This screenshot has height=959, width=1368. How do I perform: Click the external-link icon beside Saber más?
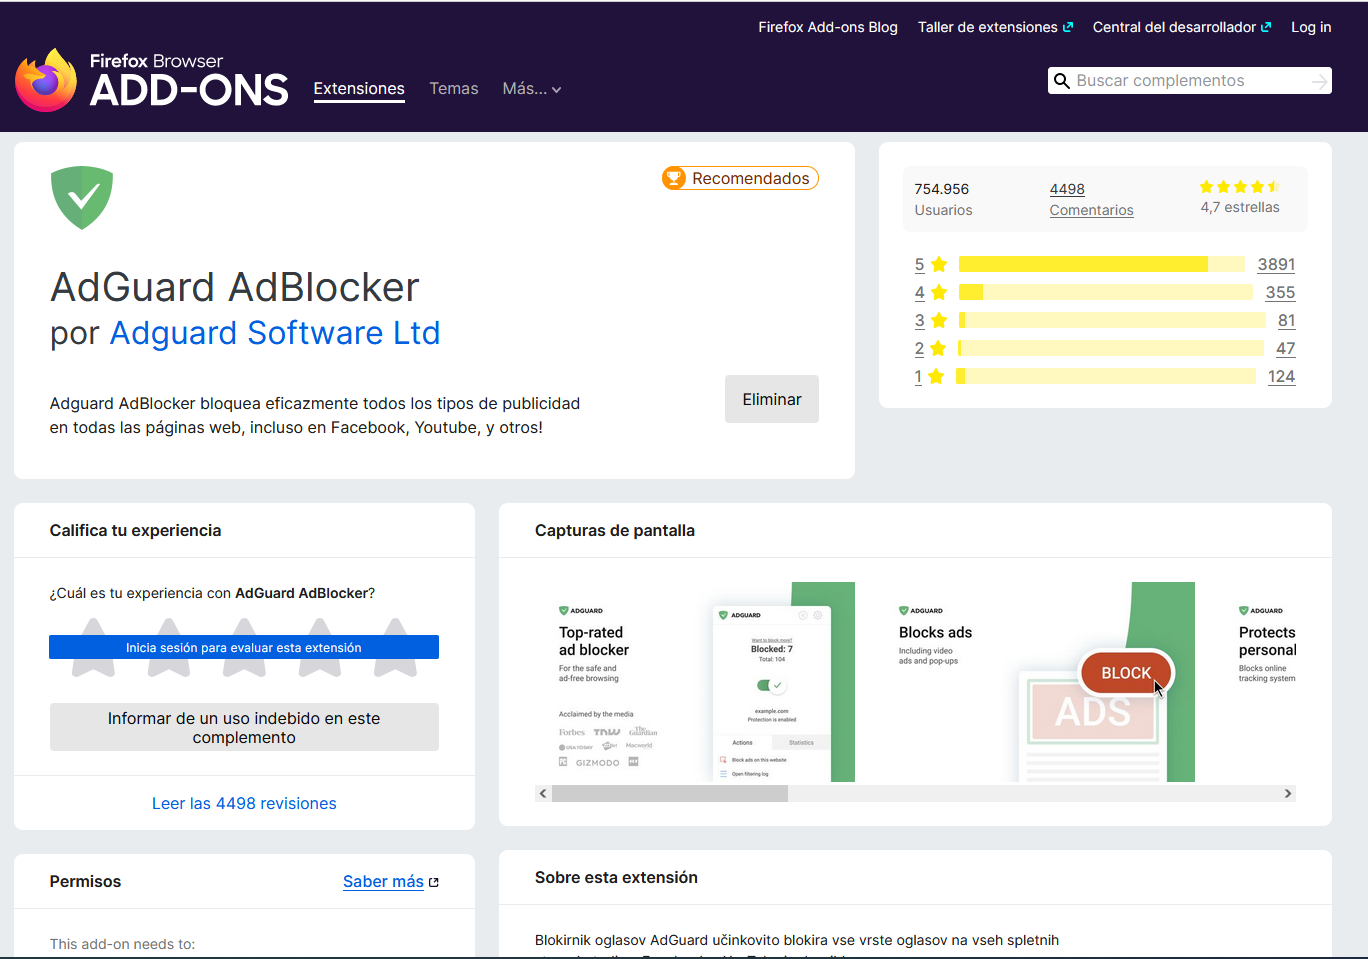[434, 882]
